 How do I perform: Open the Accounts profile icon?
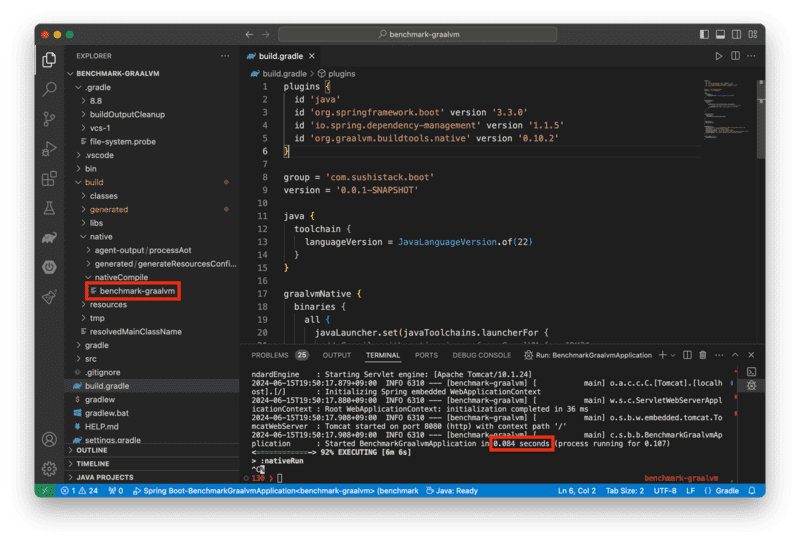49,439
